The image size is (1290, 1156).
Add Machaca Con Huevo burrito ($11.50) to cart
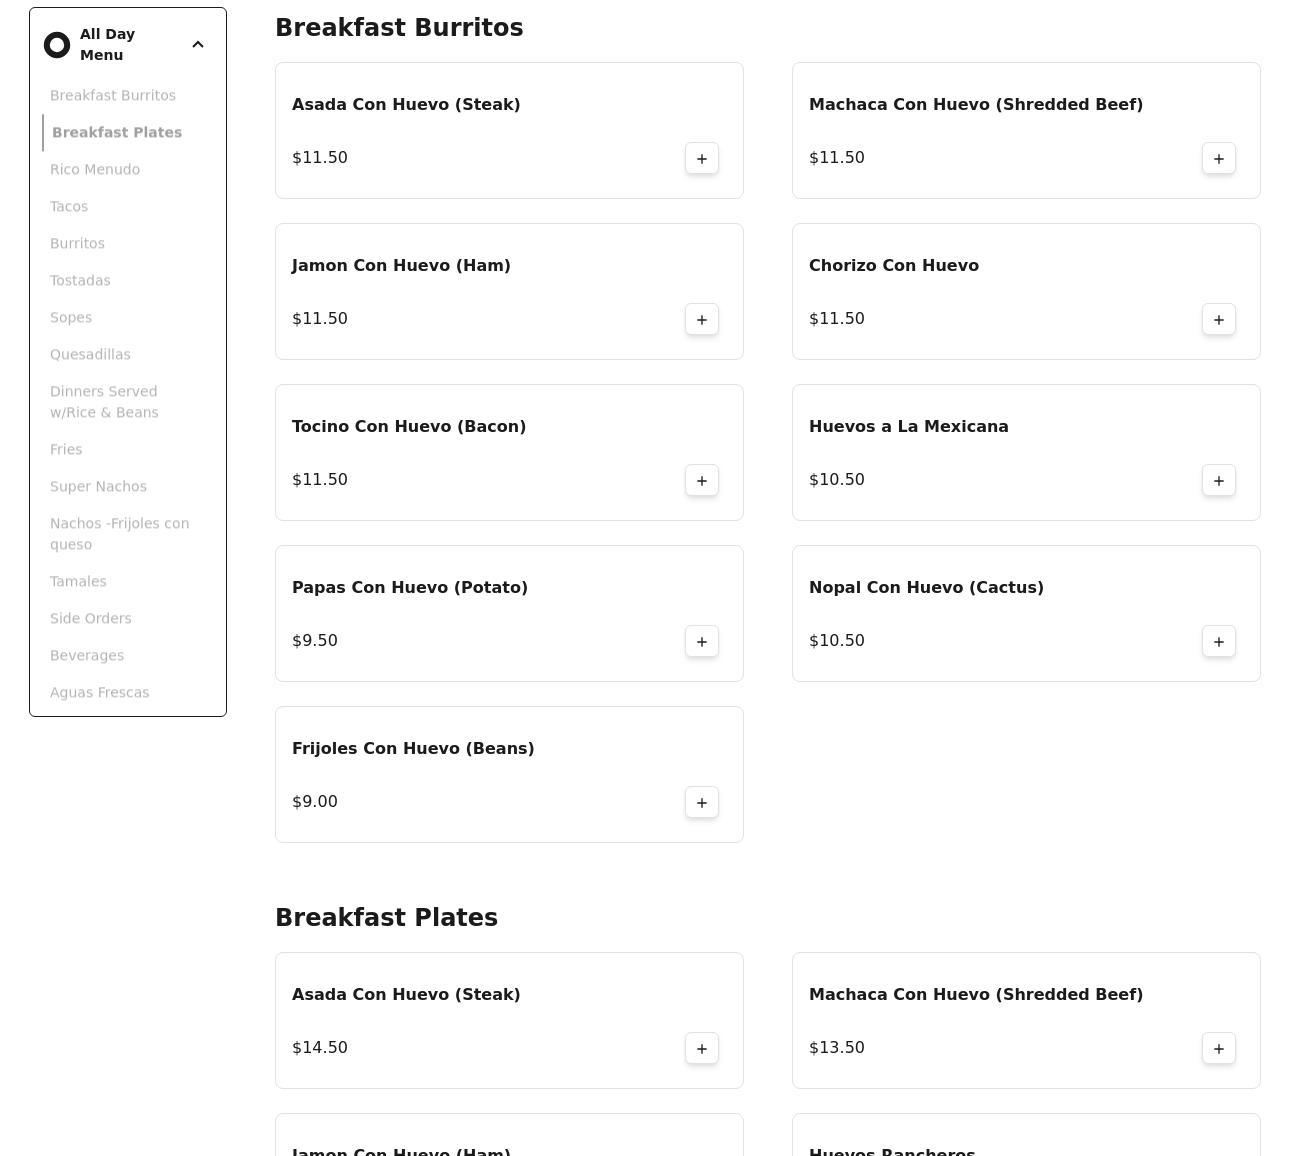1218,158
